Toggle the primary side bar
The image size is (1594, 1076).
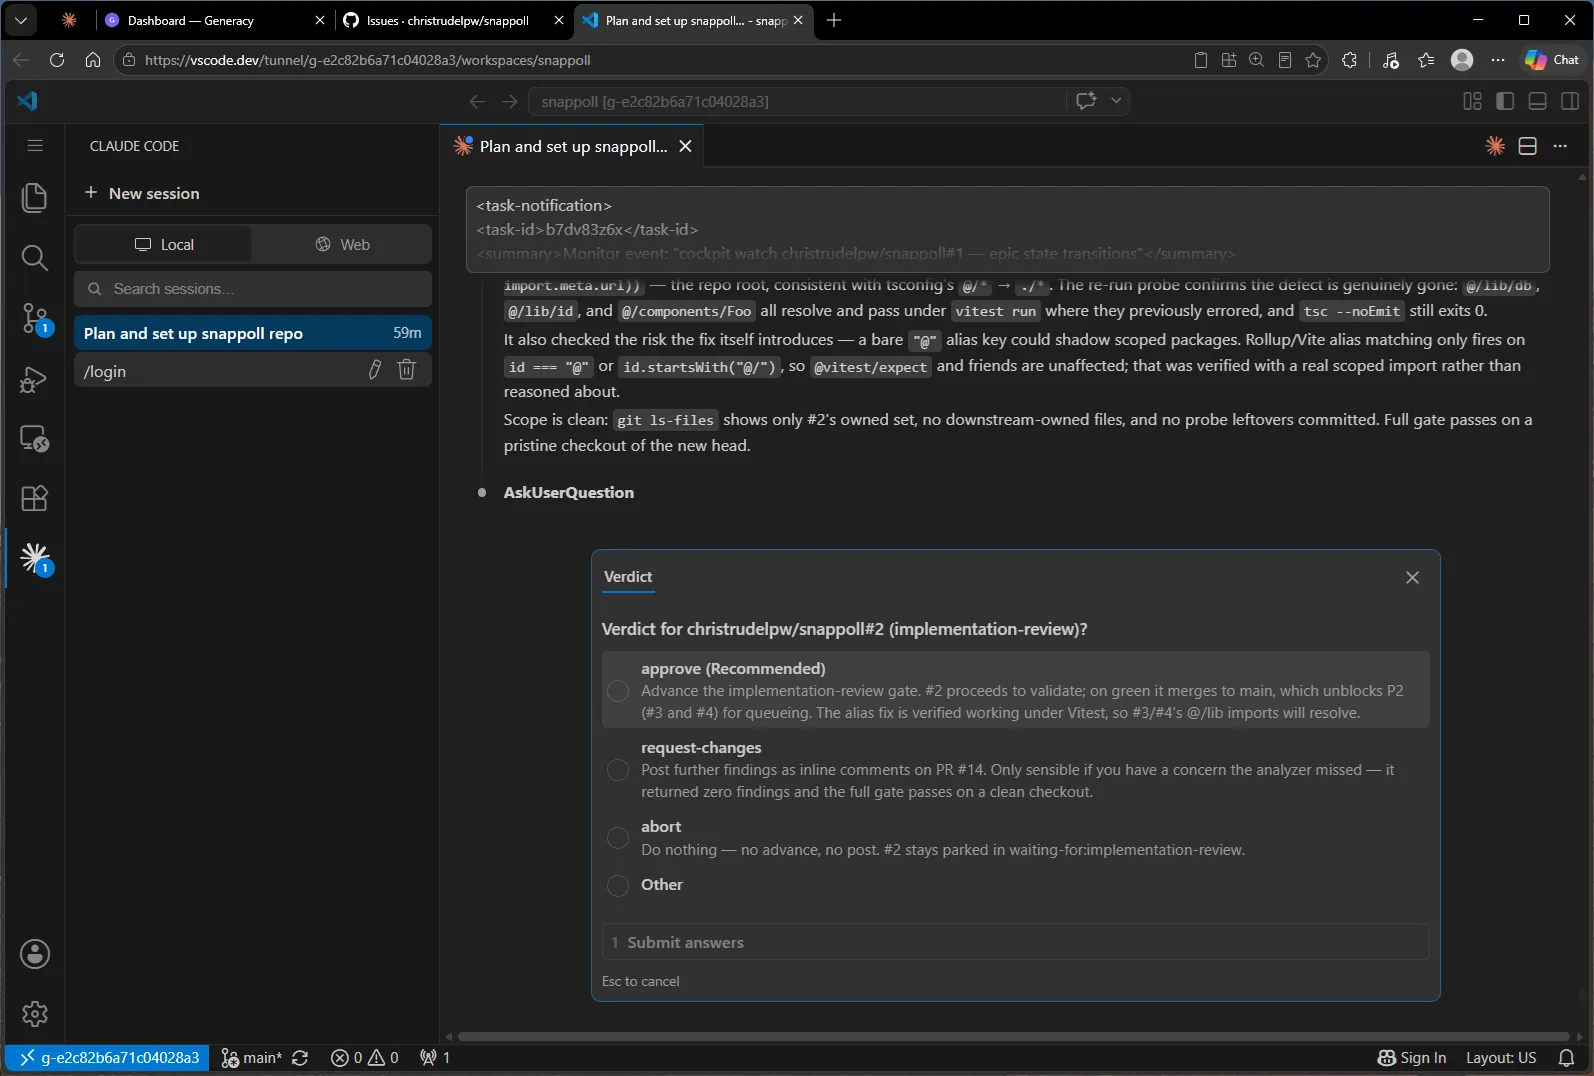pyautogui.click(x=1505, y=101)
